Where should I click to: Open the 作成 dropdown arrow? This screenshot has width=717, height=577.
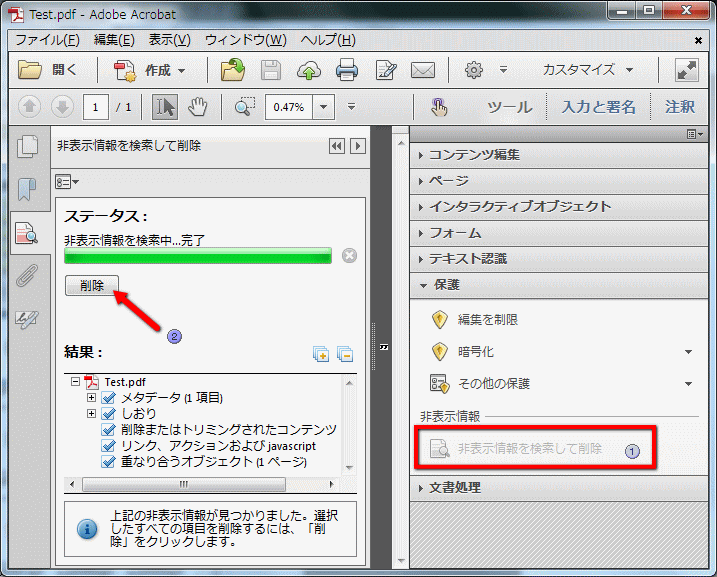(182, 71)
